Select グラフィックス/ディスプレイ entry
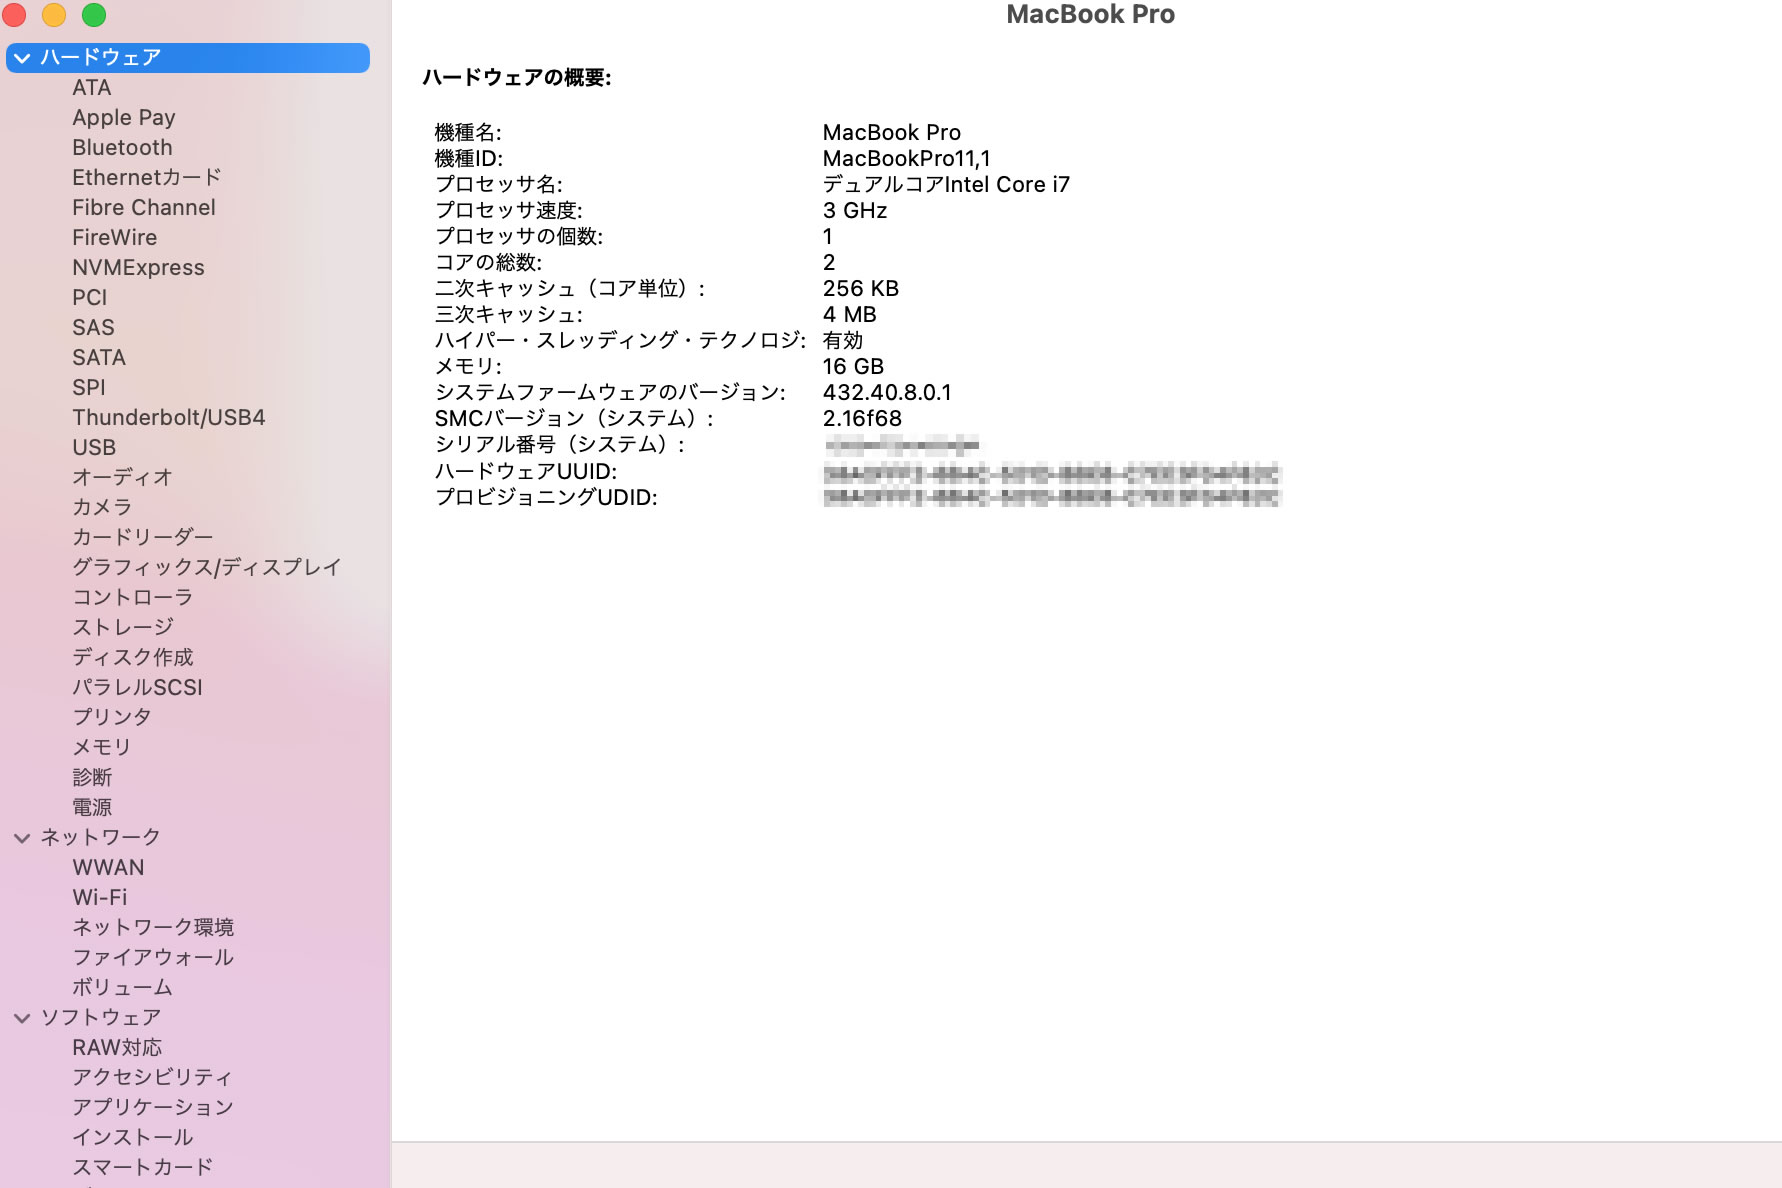Screen dimensions: 1782x1188 point(207,568)
